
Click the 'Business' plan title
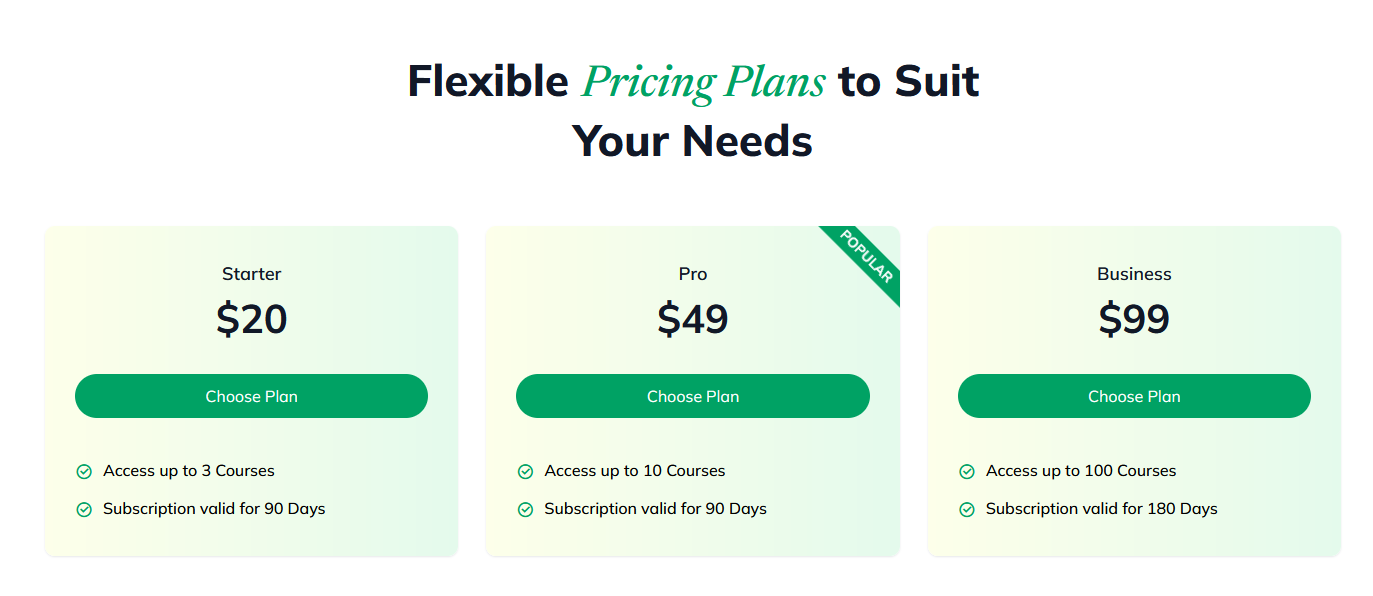[1134, 274]
